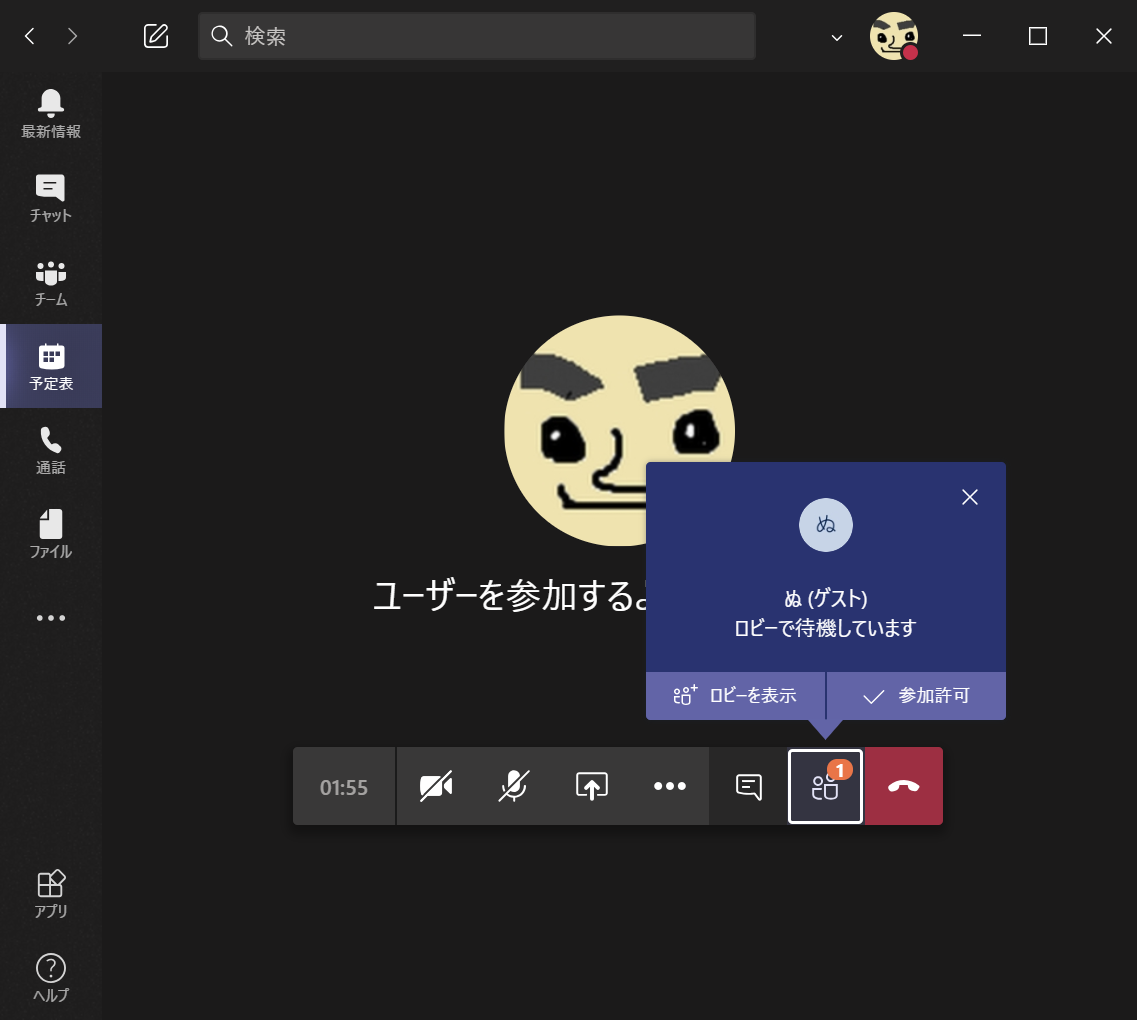Viewport: 1137px width, 1020px height.
Task: Click the 検索 search box
Action: pos(477,36)
